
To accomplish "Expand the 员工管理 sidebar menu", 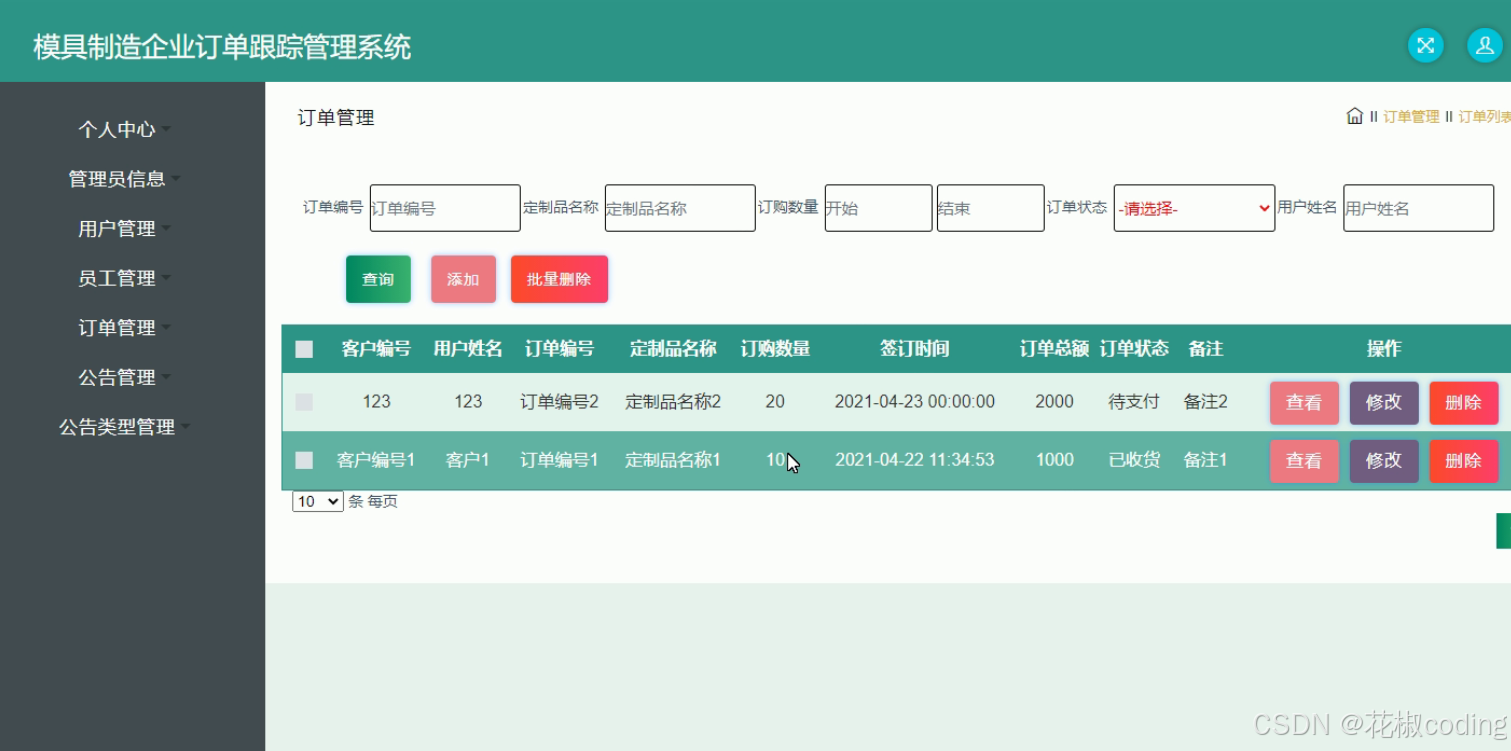I will [124, 278].
